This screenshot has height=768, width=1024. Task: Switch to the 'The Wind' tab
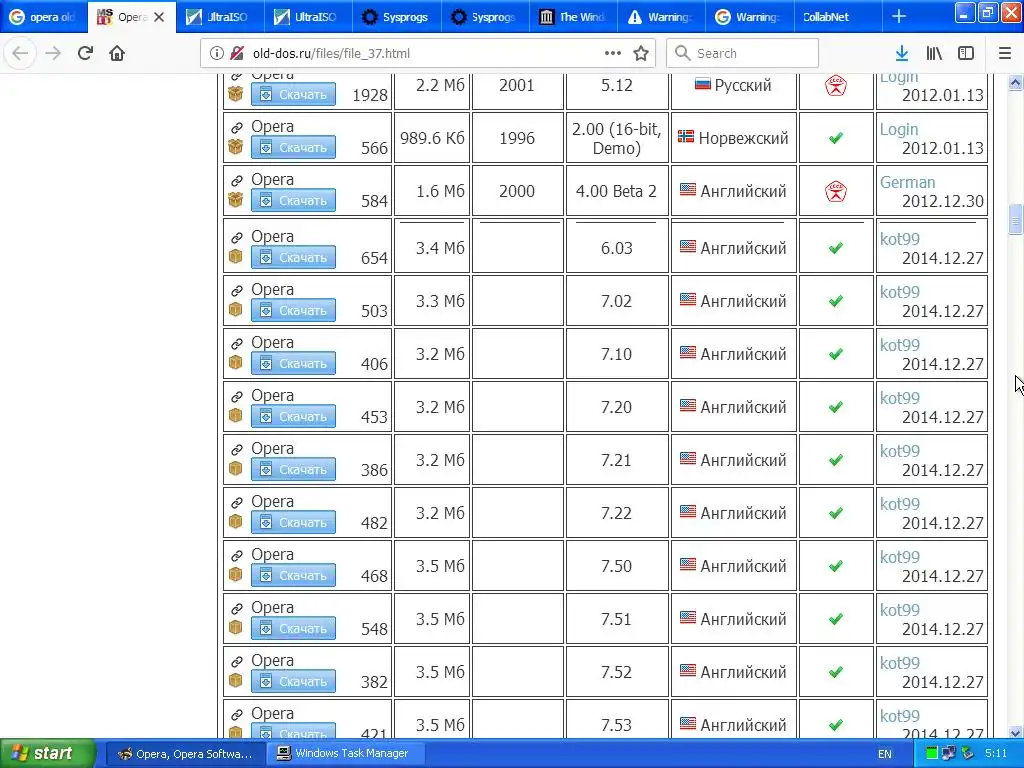[571, 17]
